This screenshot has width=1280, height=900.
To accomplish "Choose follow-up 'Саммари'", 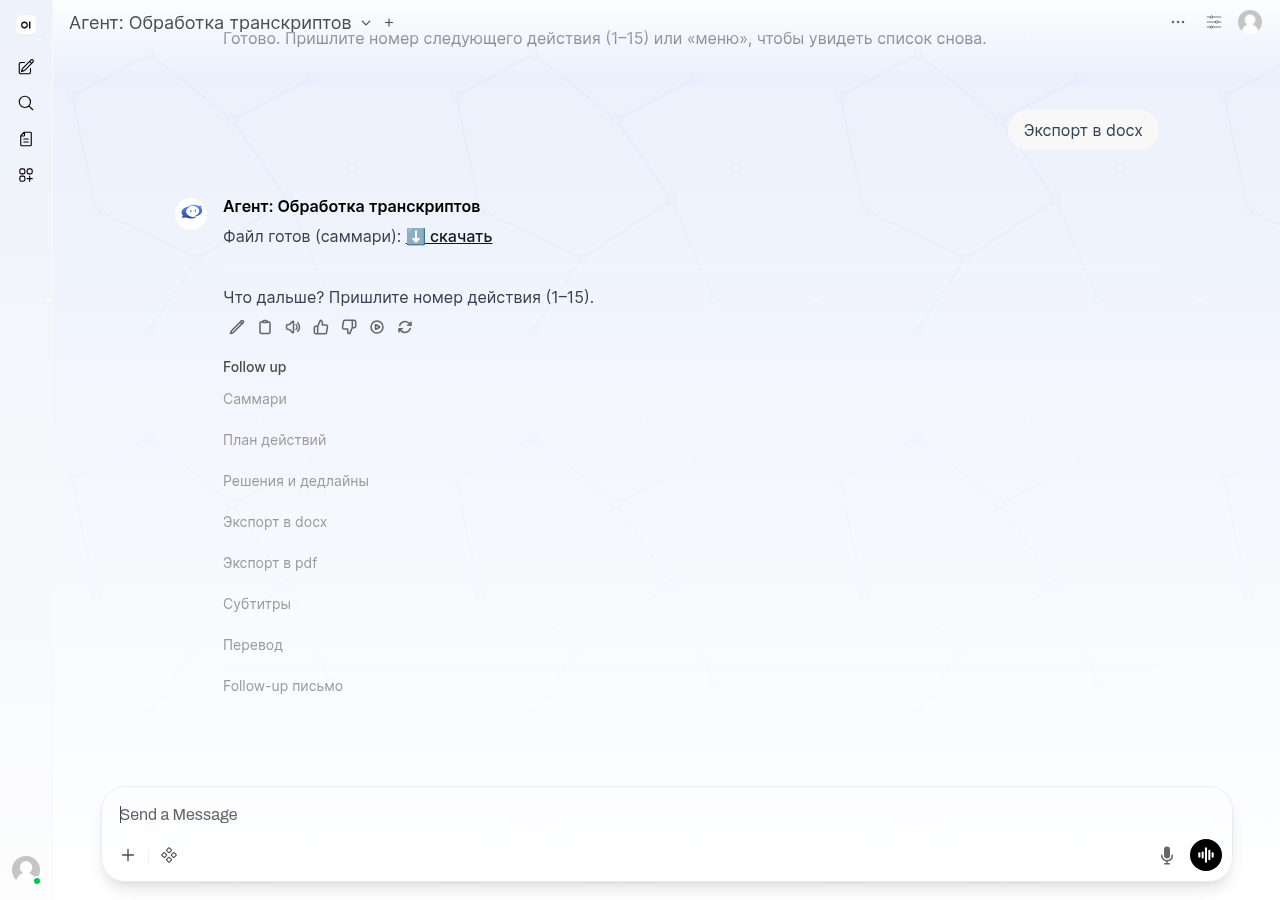I will point(255,399).
